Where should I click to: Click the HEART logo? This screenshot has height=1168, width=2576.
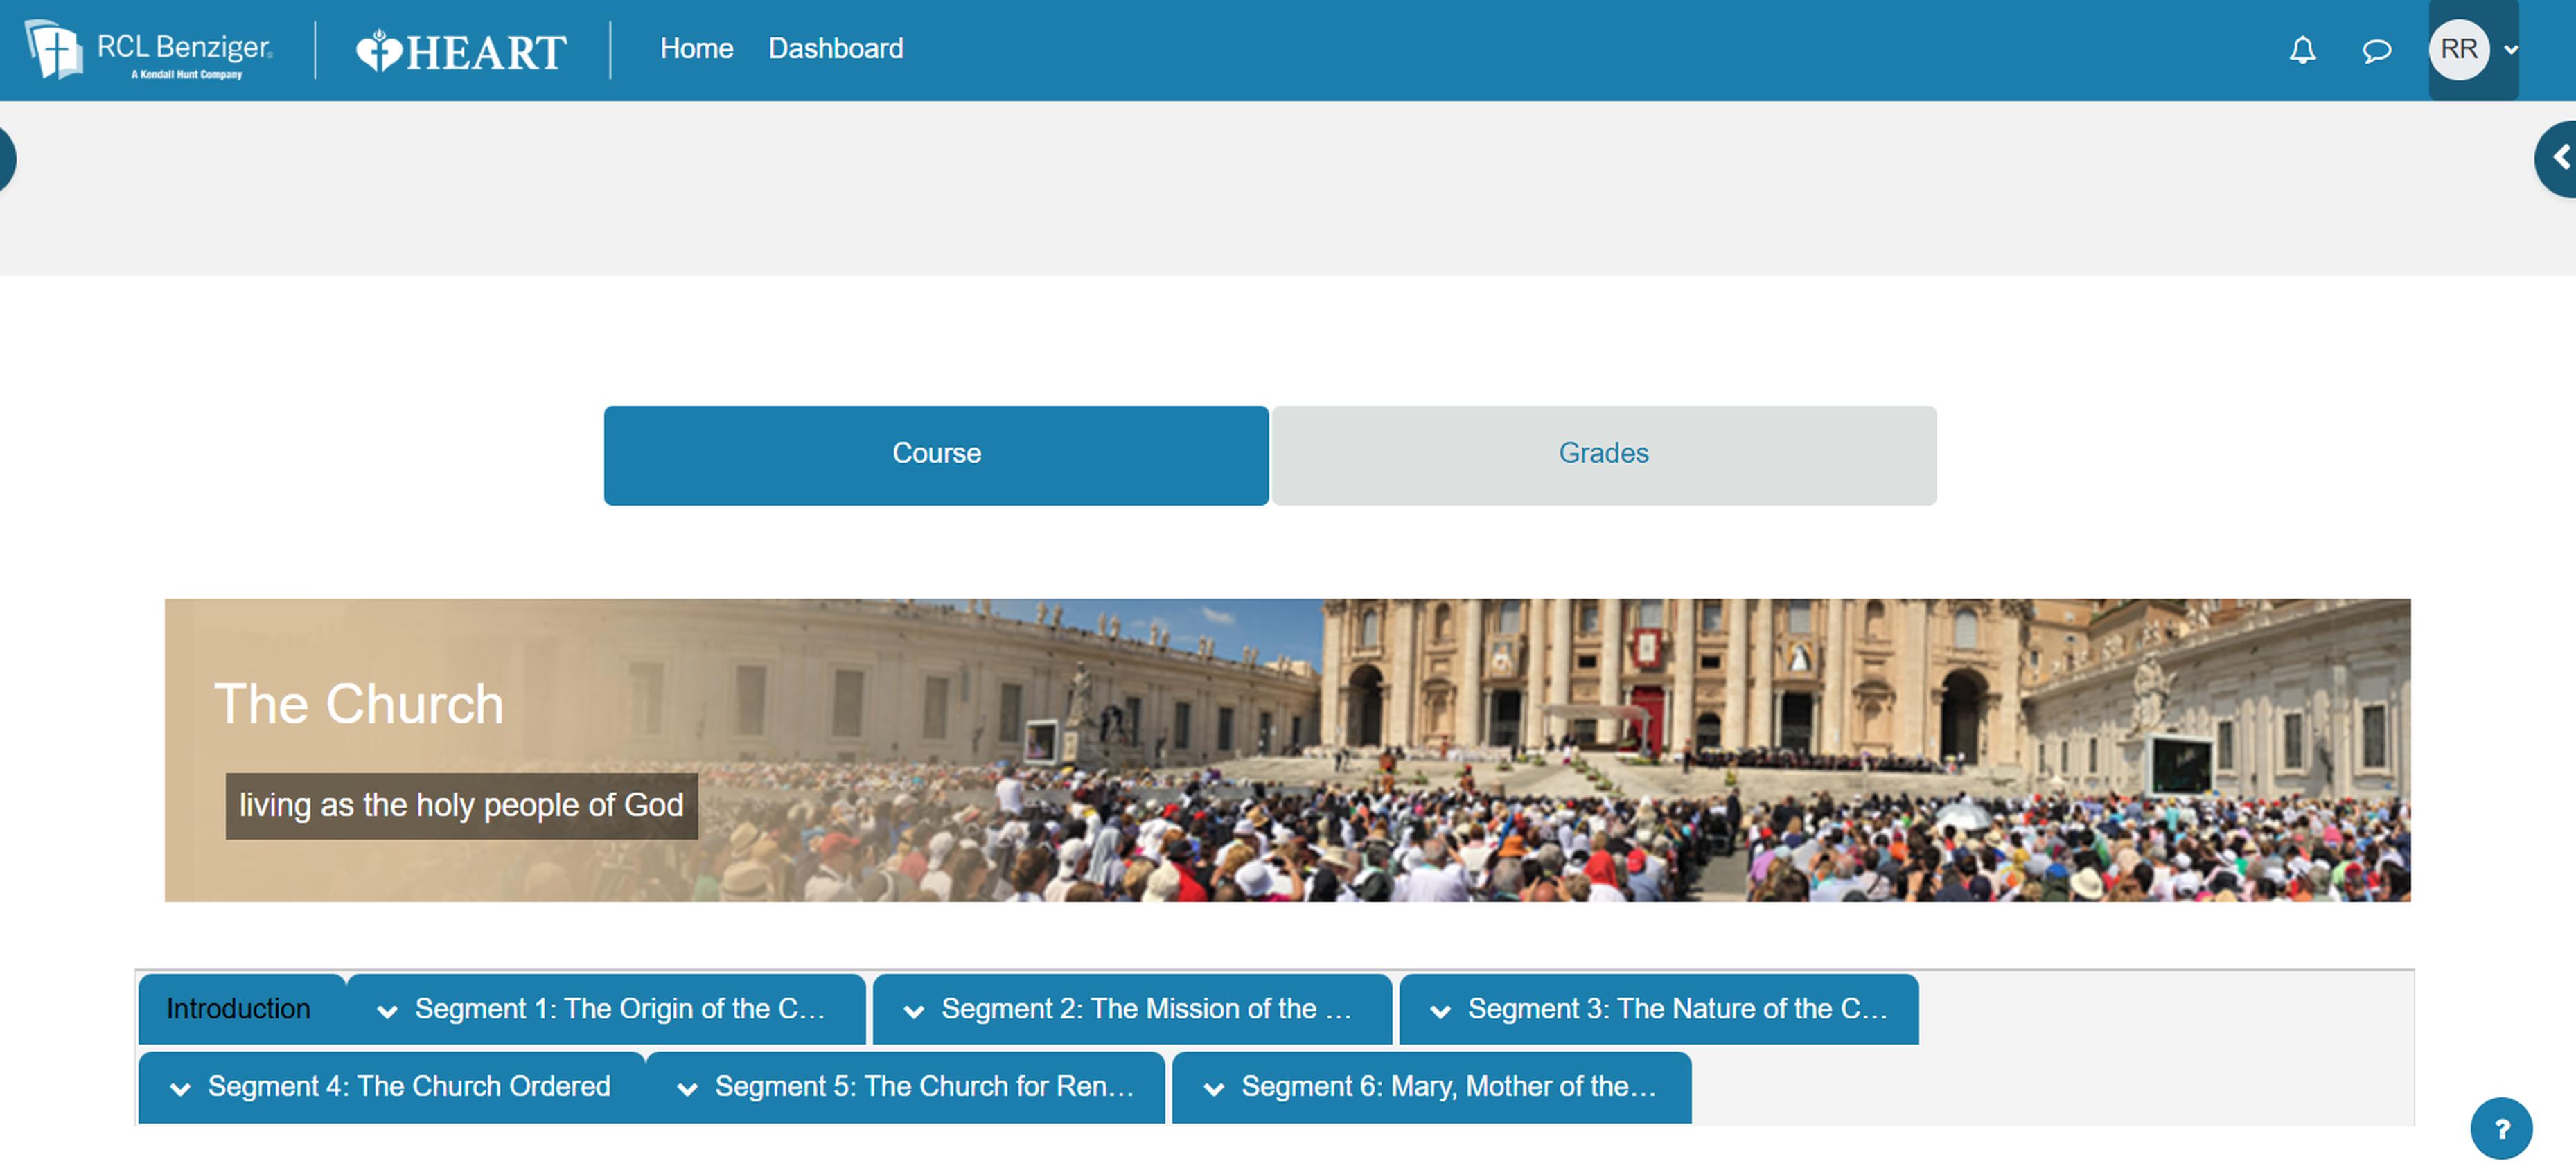pyautogui.click(x=462, y=51)
